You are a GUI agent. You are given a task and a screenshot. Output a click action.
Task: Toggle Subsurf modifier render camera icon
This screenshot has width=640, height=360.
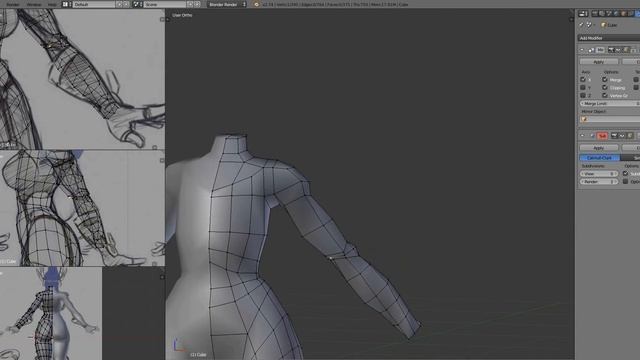pos(614,136)
